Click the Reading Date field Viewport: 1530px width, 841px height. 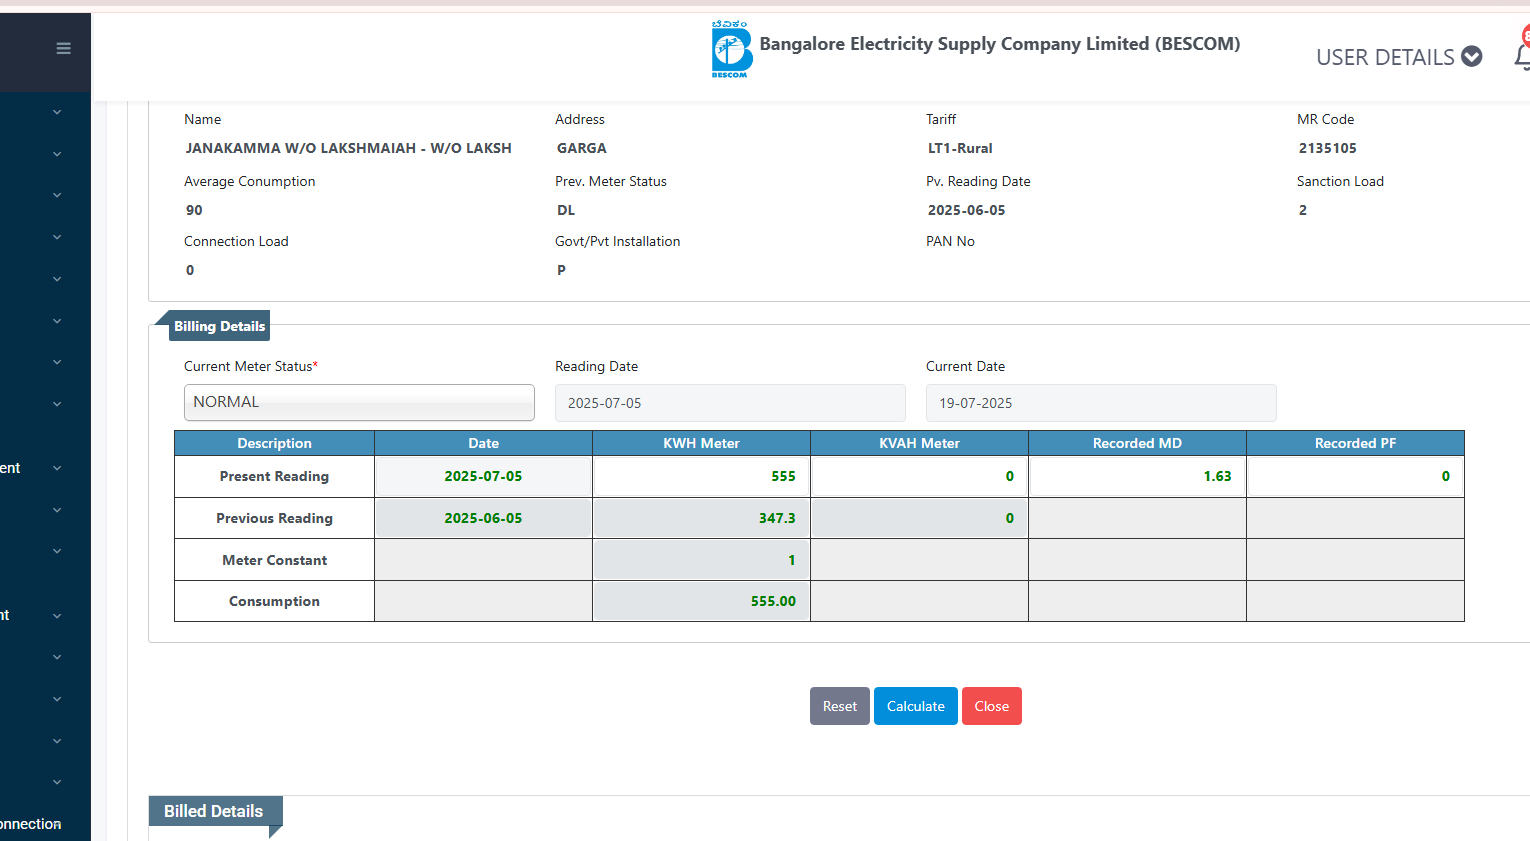730,403
